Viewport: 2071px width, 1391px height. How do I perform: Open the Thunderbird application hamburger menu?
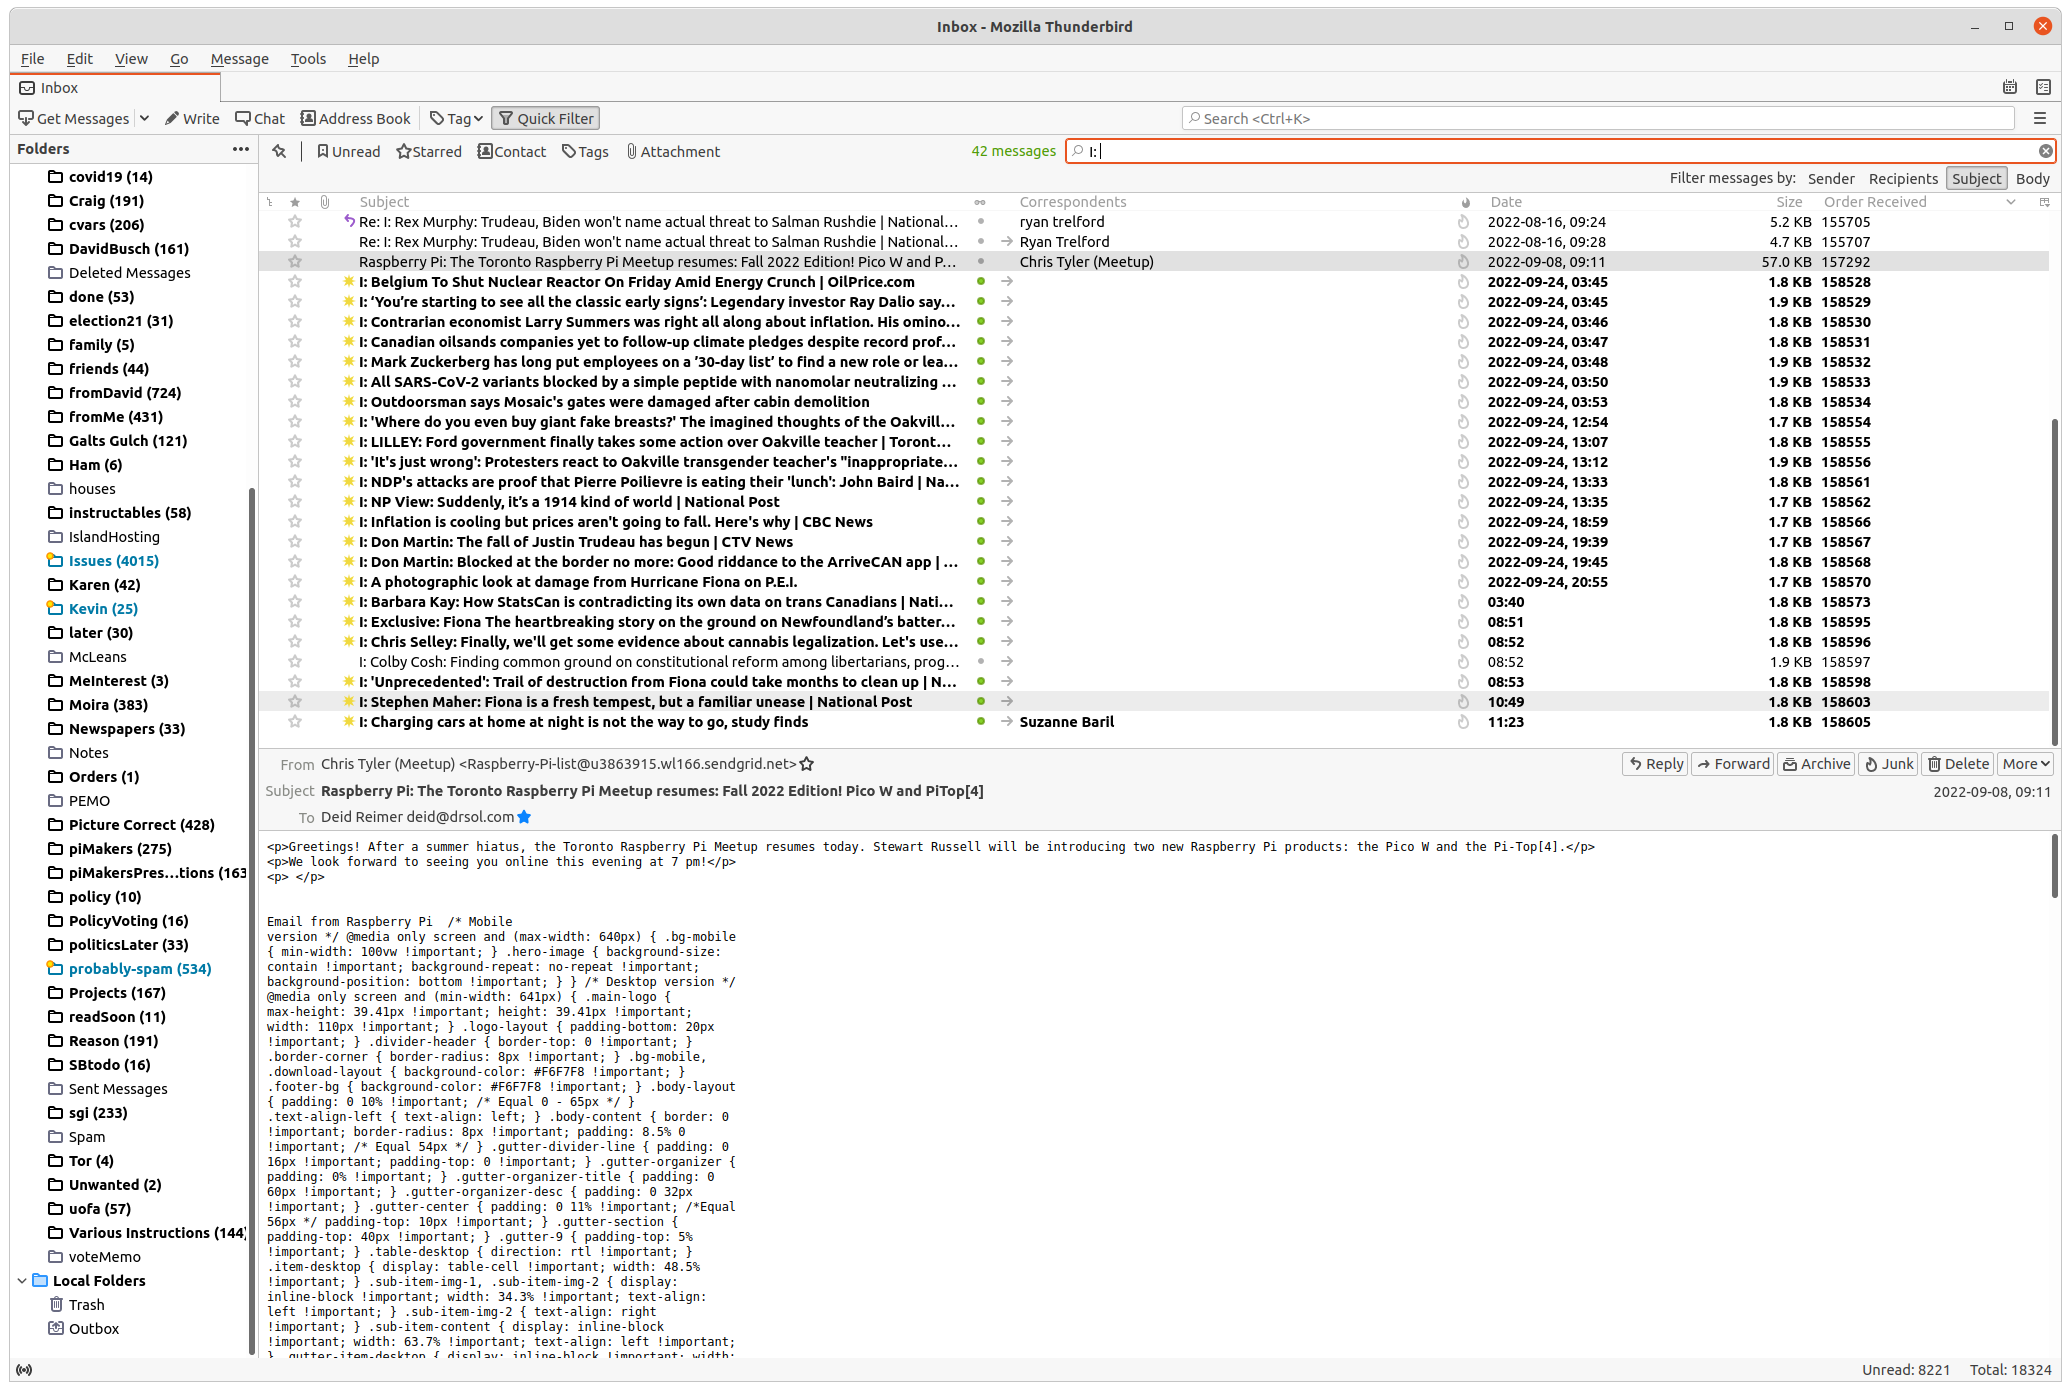(2040, 118)
